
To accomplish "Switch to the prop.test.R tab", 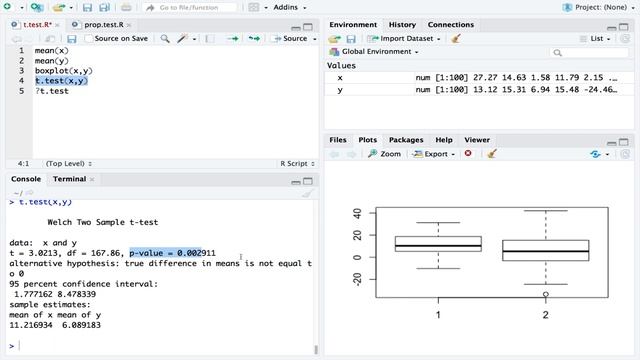I will [104, 25].
